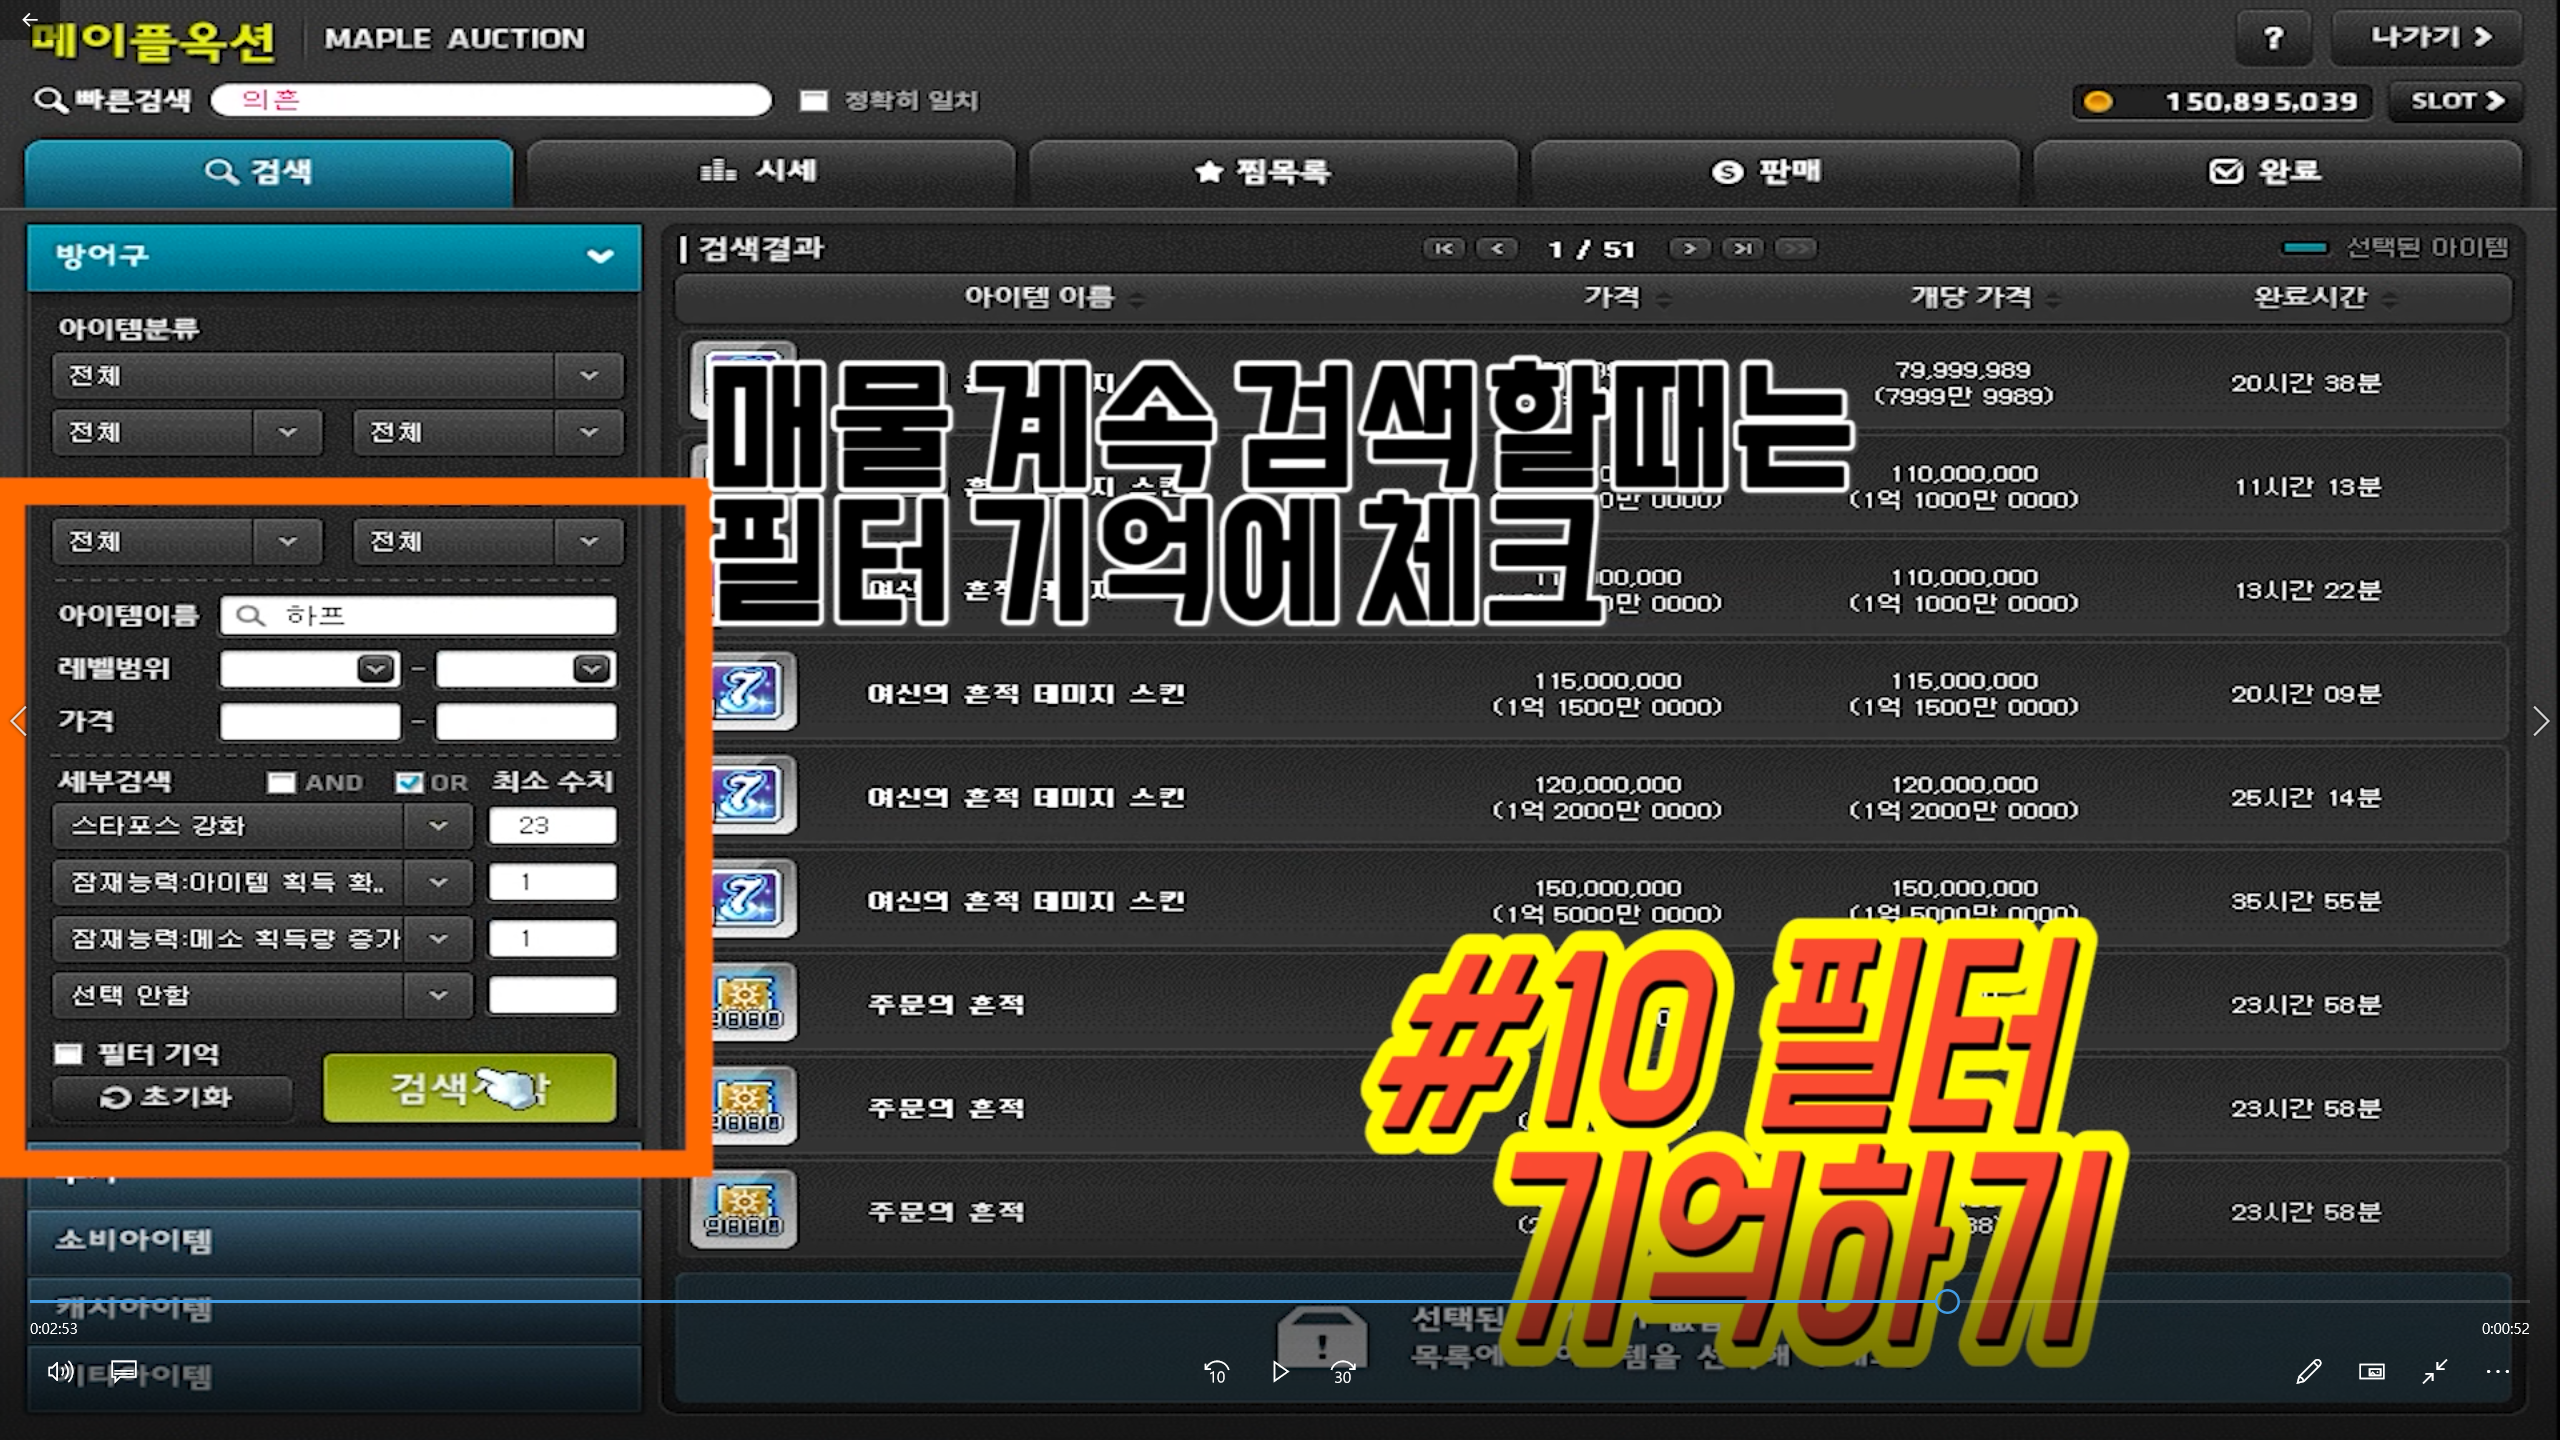Open picture-in-picture from the player controls
The width and height of the screenshot is (2560, 1440).
tap(2371, 1371)
